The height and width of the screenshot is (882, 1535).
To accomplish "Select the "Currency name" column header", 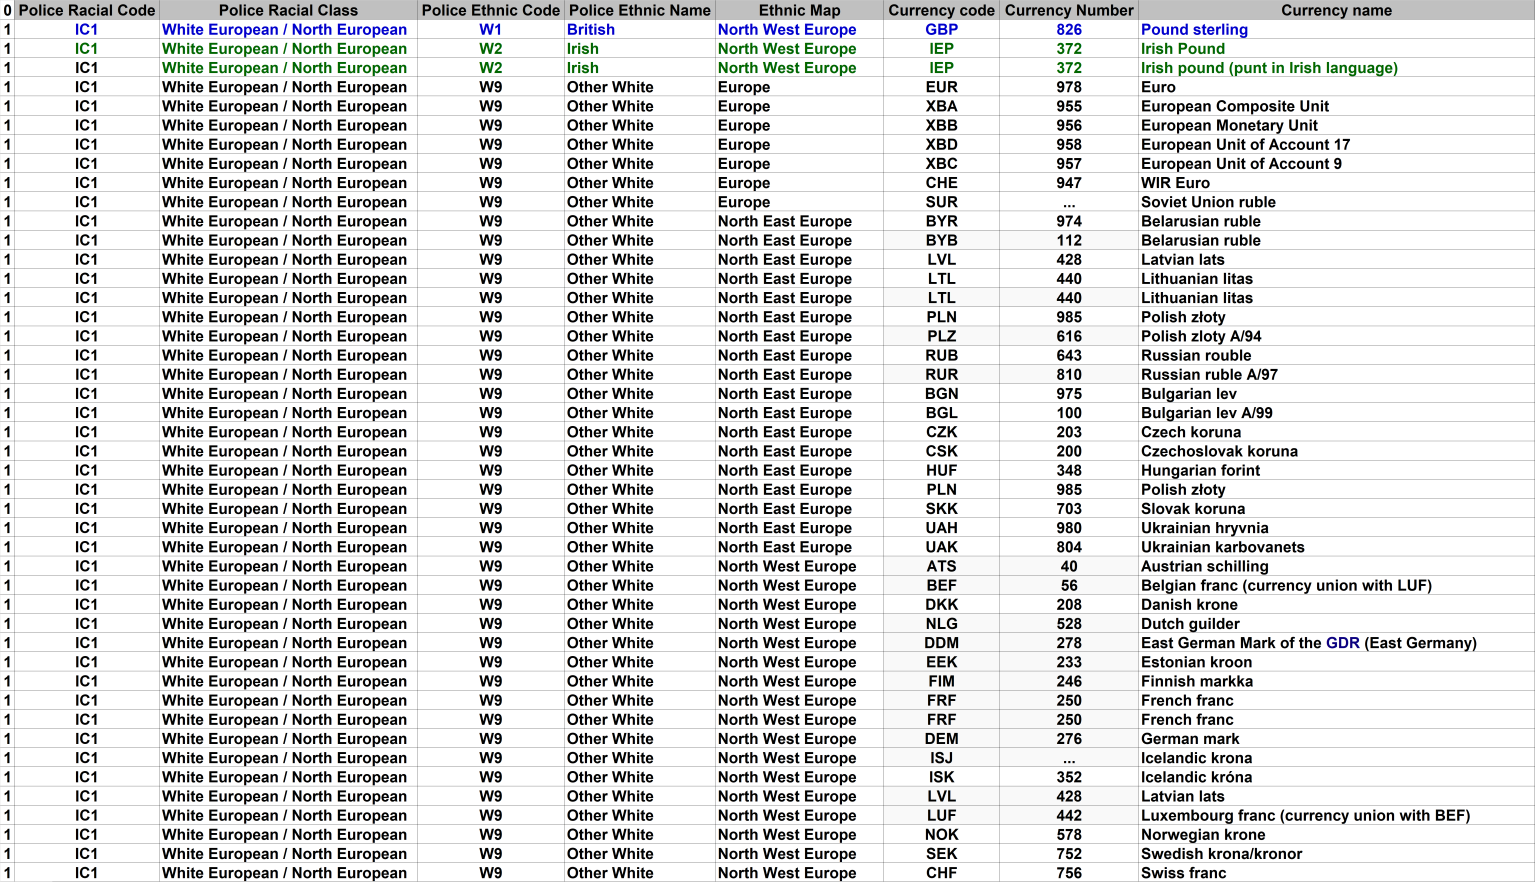I will tap(1337, 10).
